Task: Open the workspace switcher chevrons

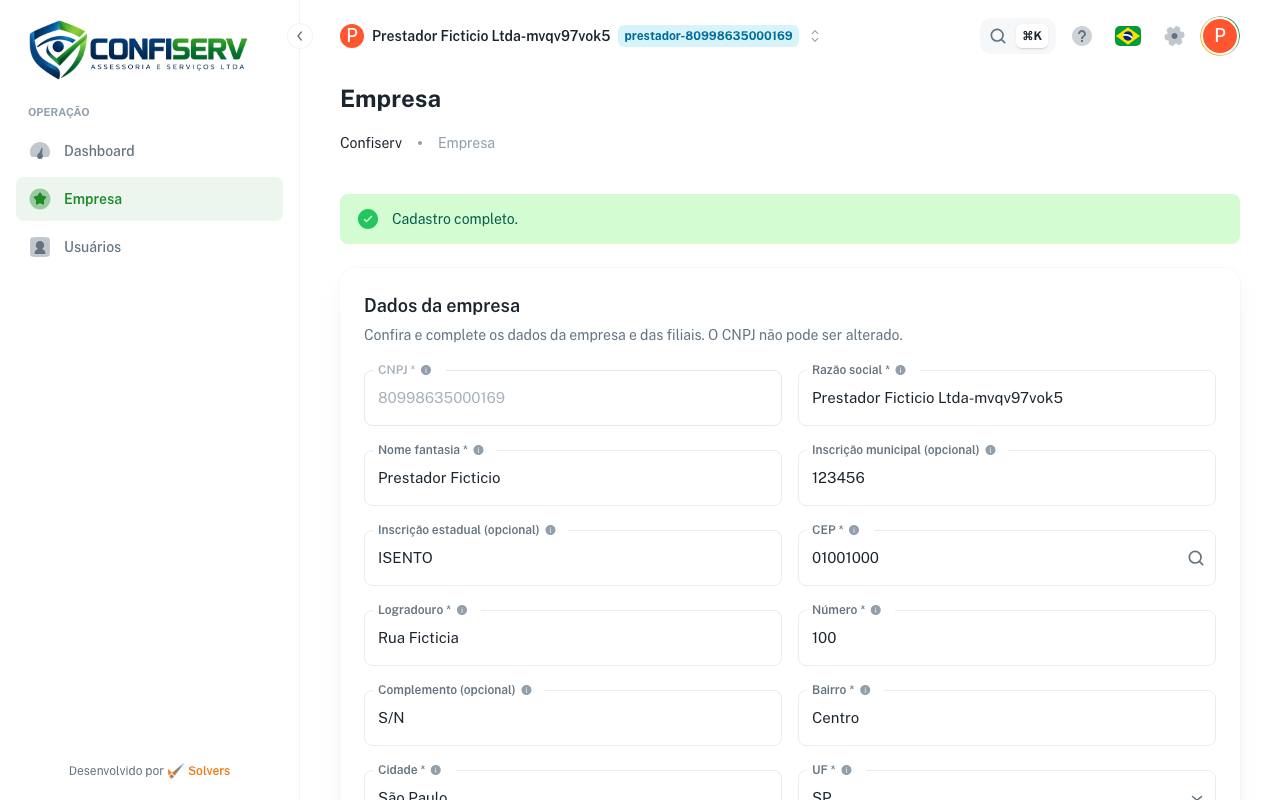Action: [815, 36]
